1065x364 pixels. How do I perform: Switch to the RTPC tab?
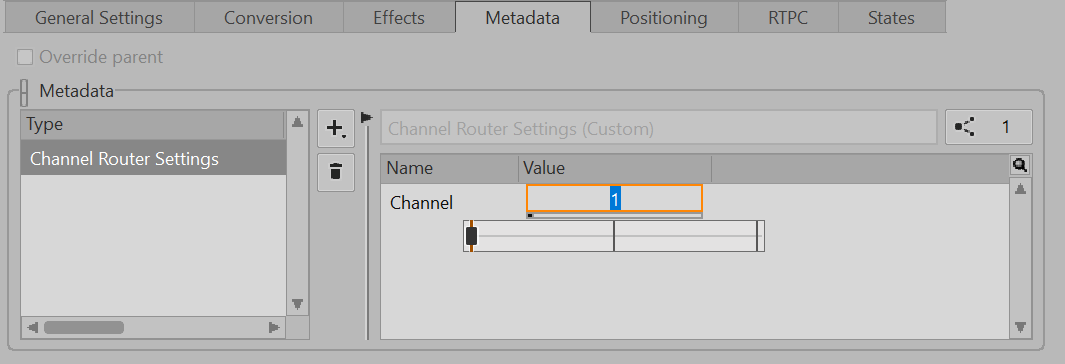[x=788, y=18]
